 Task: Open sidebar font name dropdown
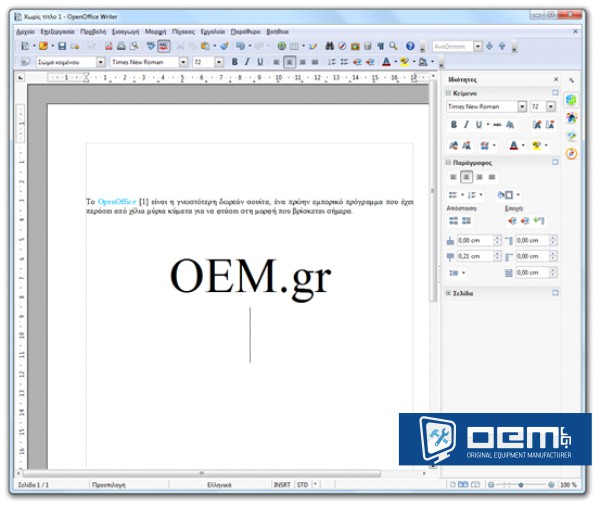(522, 107)
